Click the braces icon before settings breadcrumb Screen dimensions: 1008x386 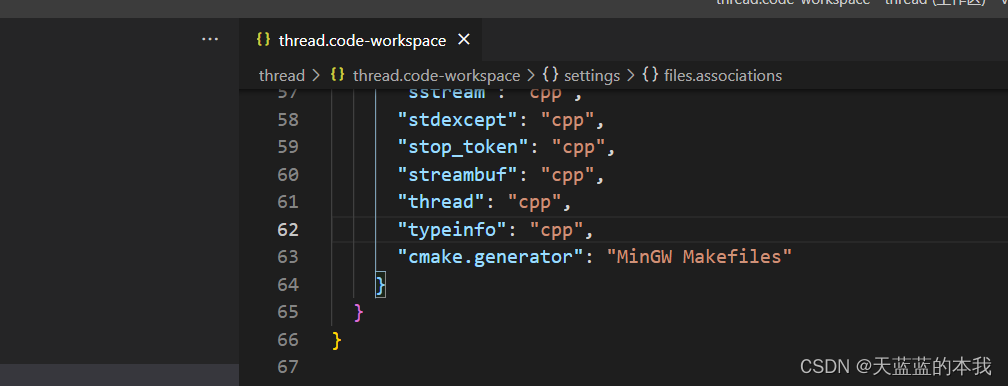(550, 75)
